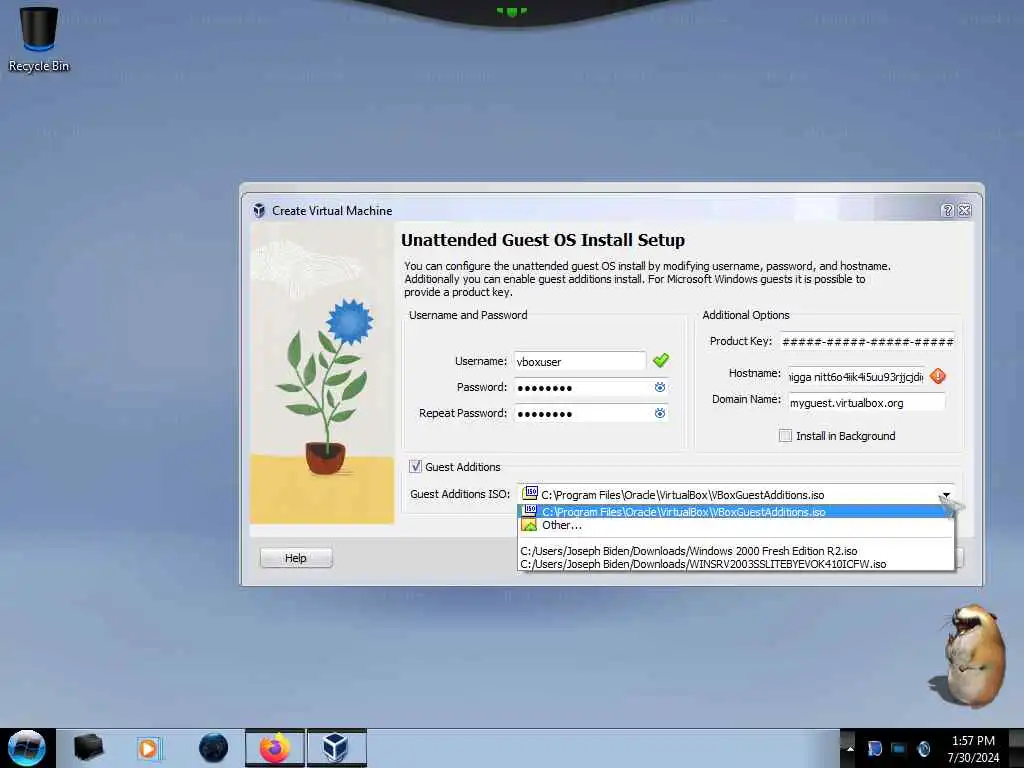Click into the Hostname field
Image resolution: width=1024 pixels, height=768 pixels.
[856, 377]
